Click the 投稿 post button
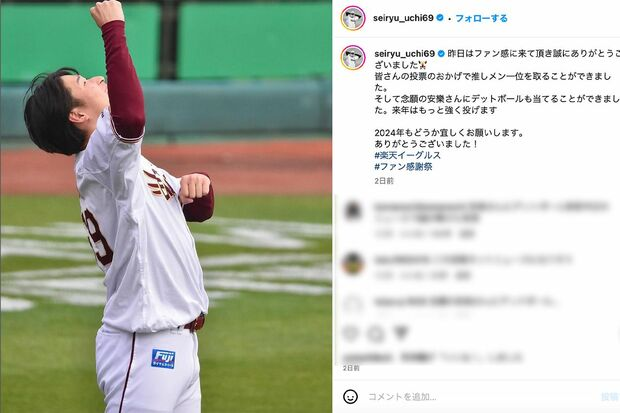 (610, 396)
